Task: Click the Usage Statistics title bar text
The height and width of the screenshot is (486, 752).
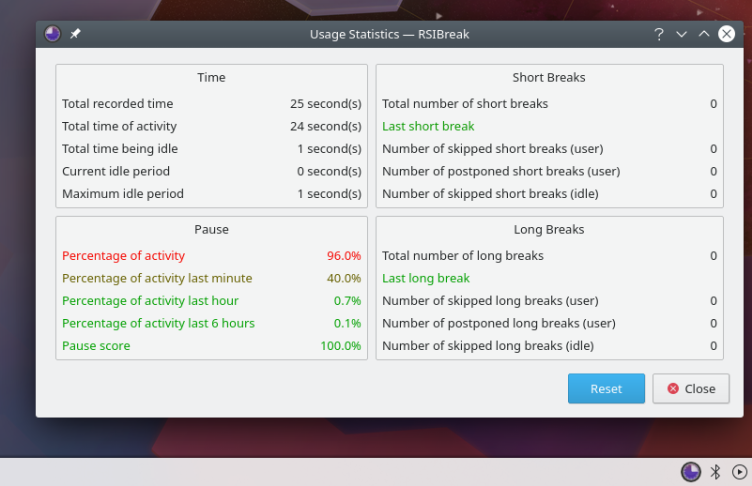Action: click(389, 34)
